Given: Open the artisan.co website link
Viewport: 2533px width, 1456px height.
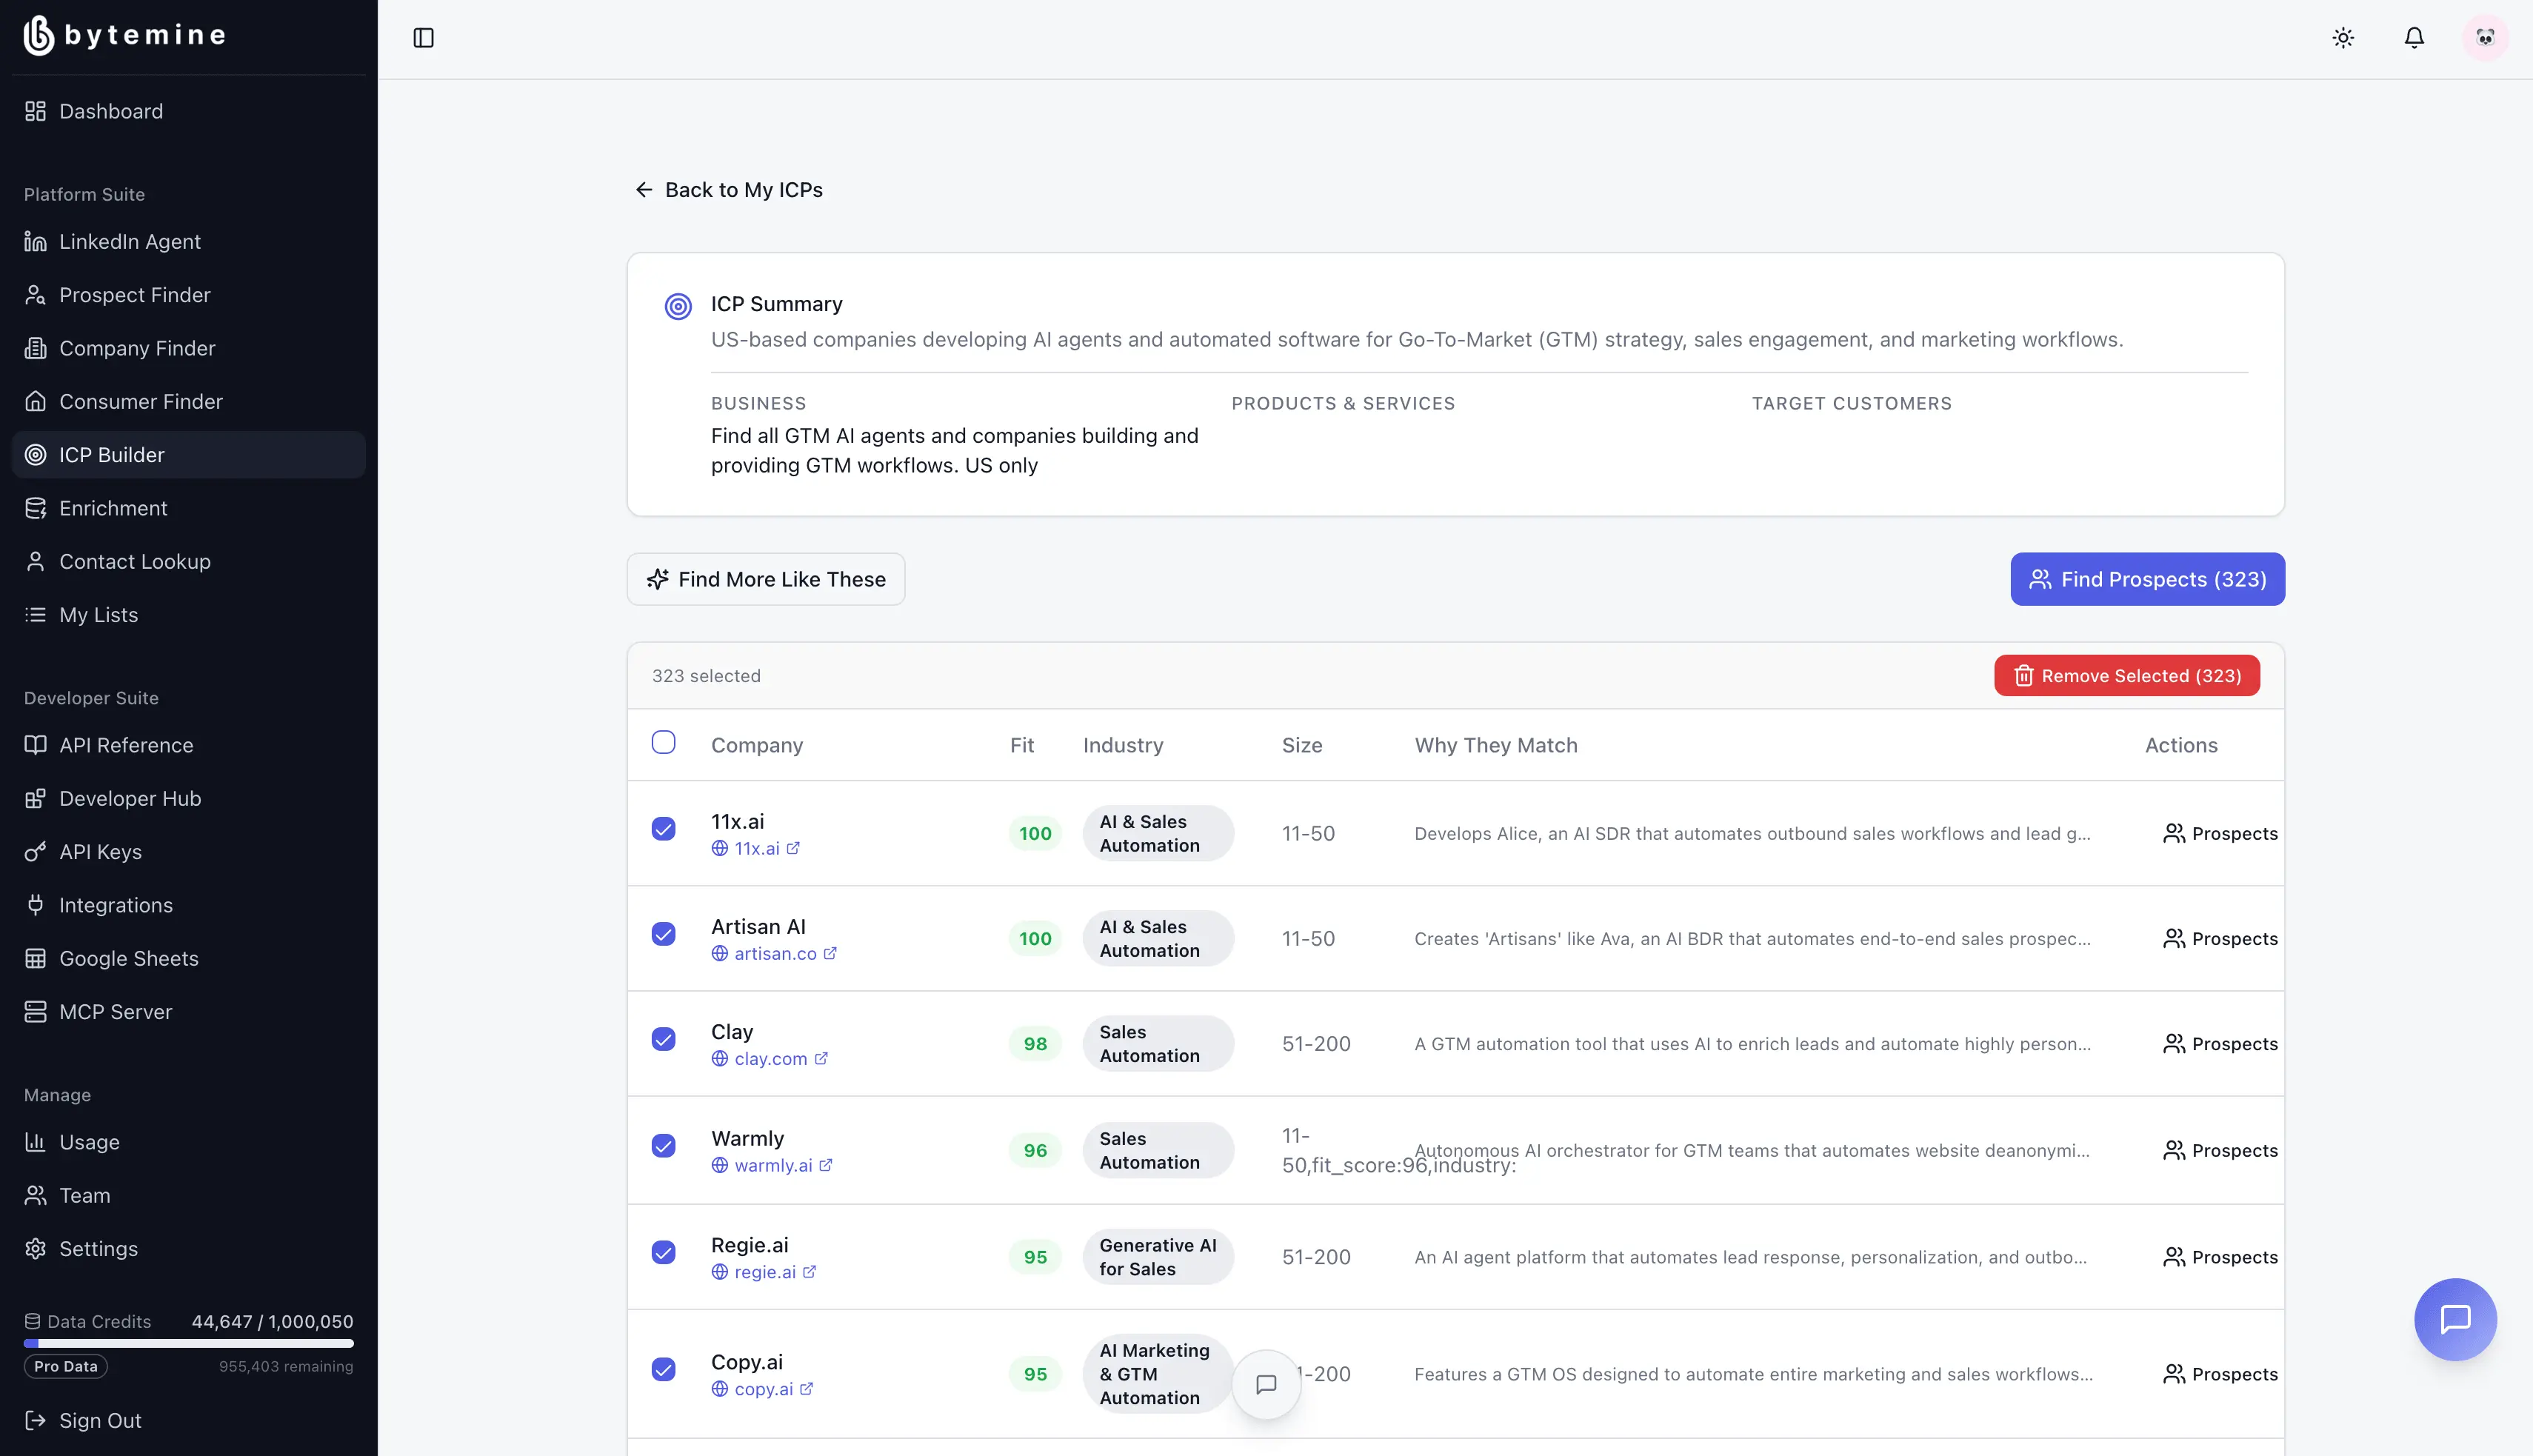Looking at the screenshot, I should point(775,954).
